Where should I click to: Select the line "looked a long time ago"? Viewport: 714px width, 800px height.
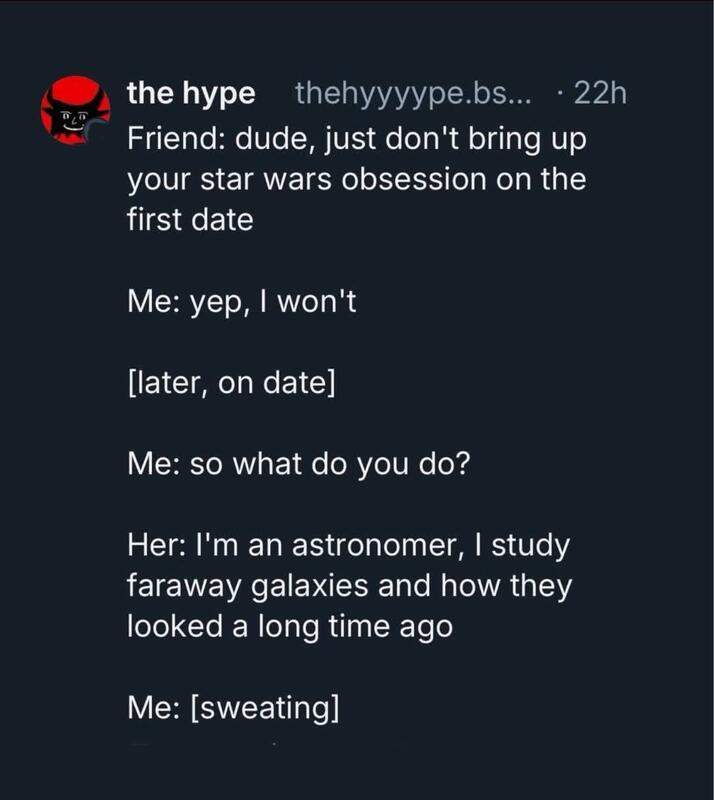tap(290, 627)
